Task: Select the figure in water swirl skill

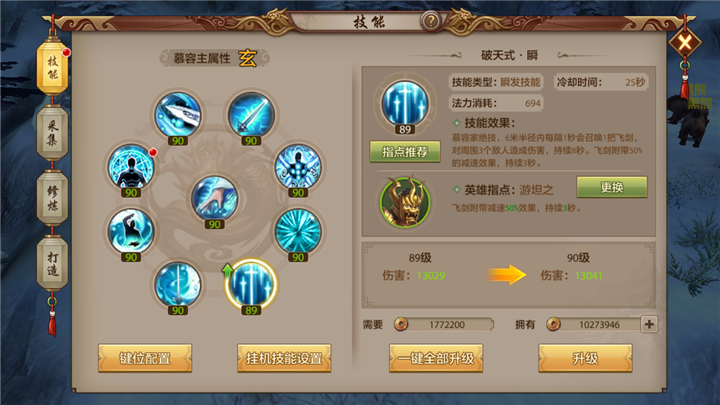Action: (x=131, y=231)
